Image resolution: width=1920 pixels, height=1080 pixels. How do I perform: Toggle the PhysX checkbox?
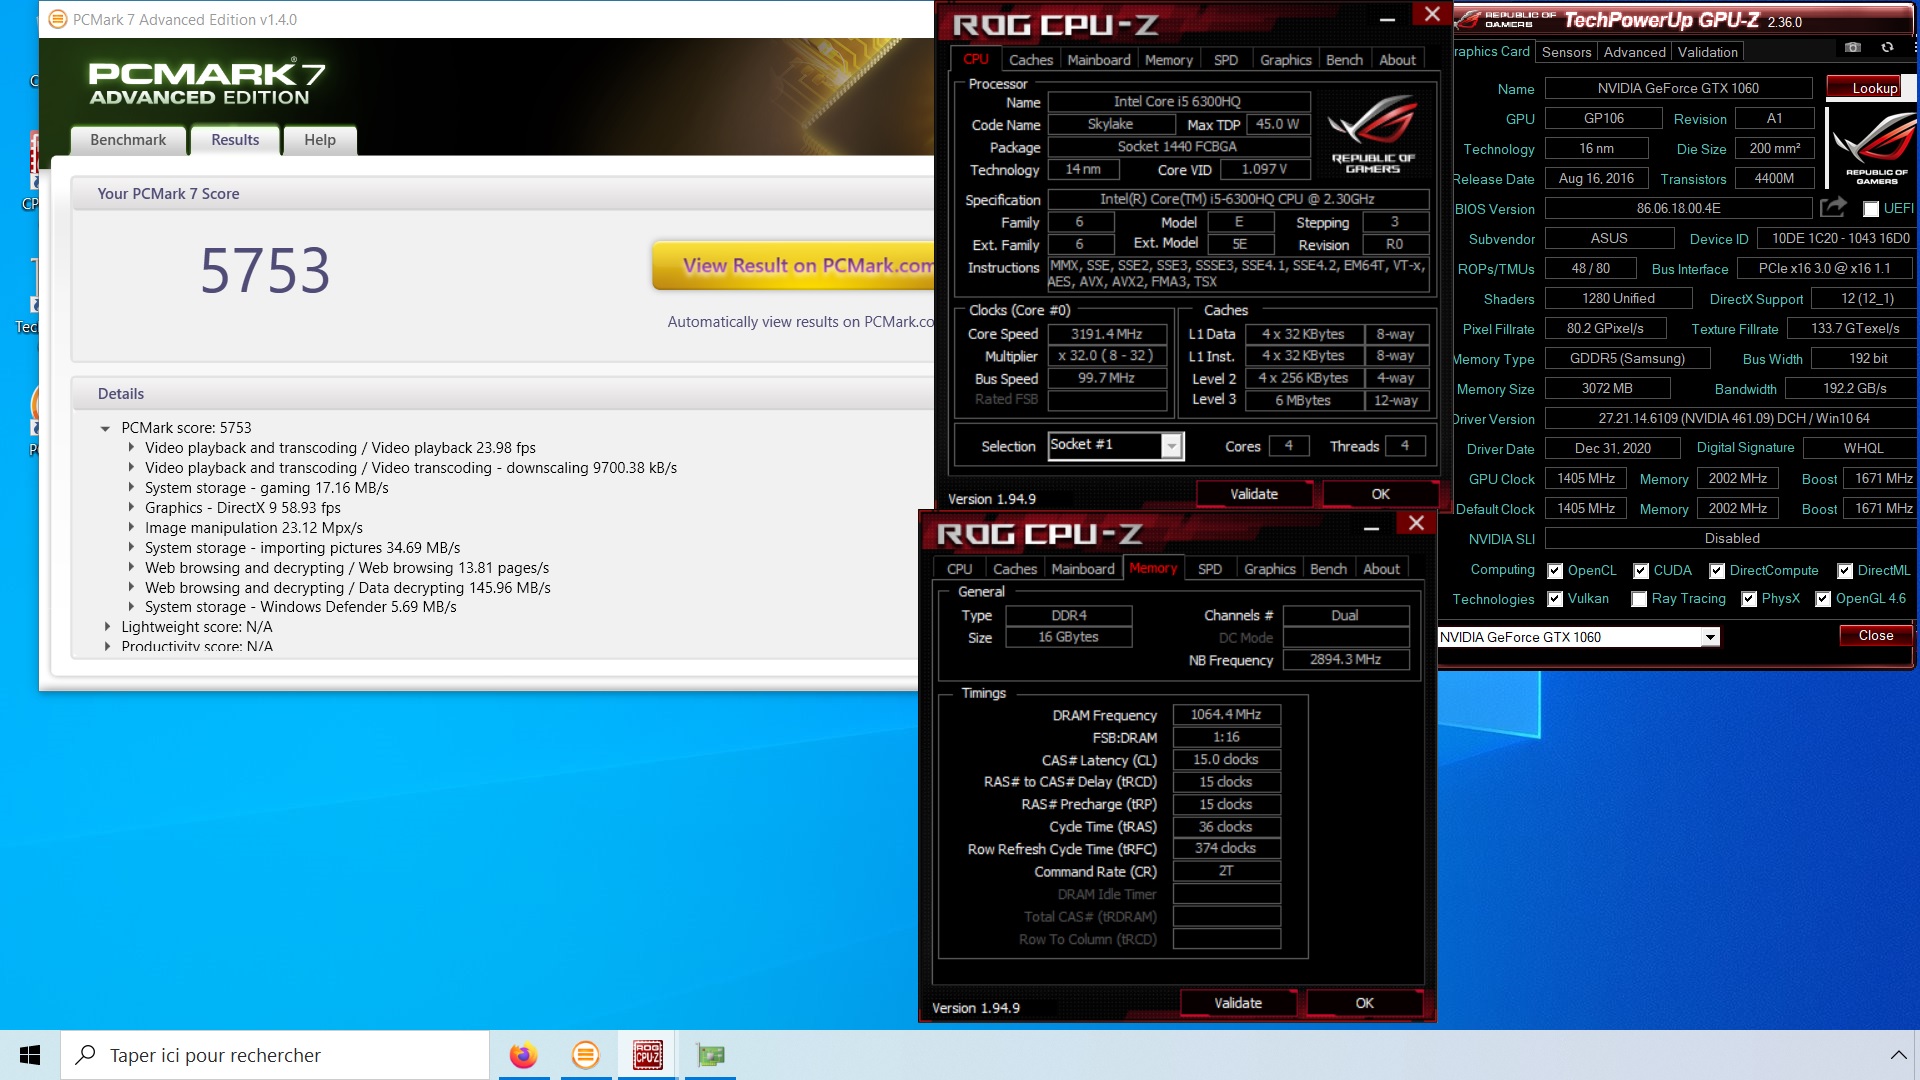[1749, 599]
